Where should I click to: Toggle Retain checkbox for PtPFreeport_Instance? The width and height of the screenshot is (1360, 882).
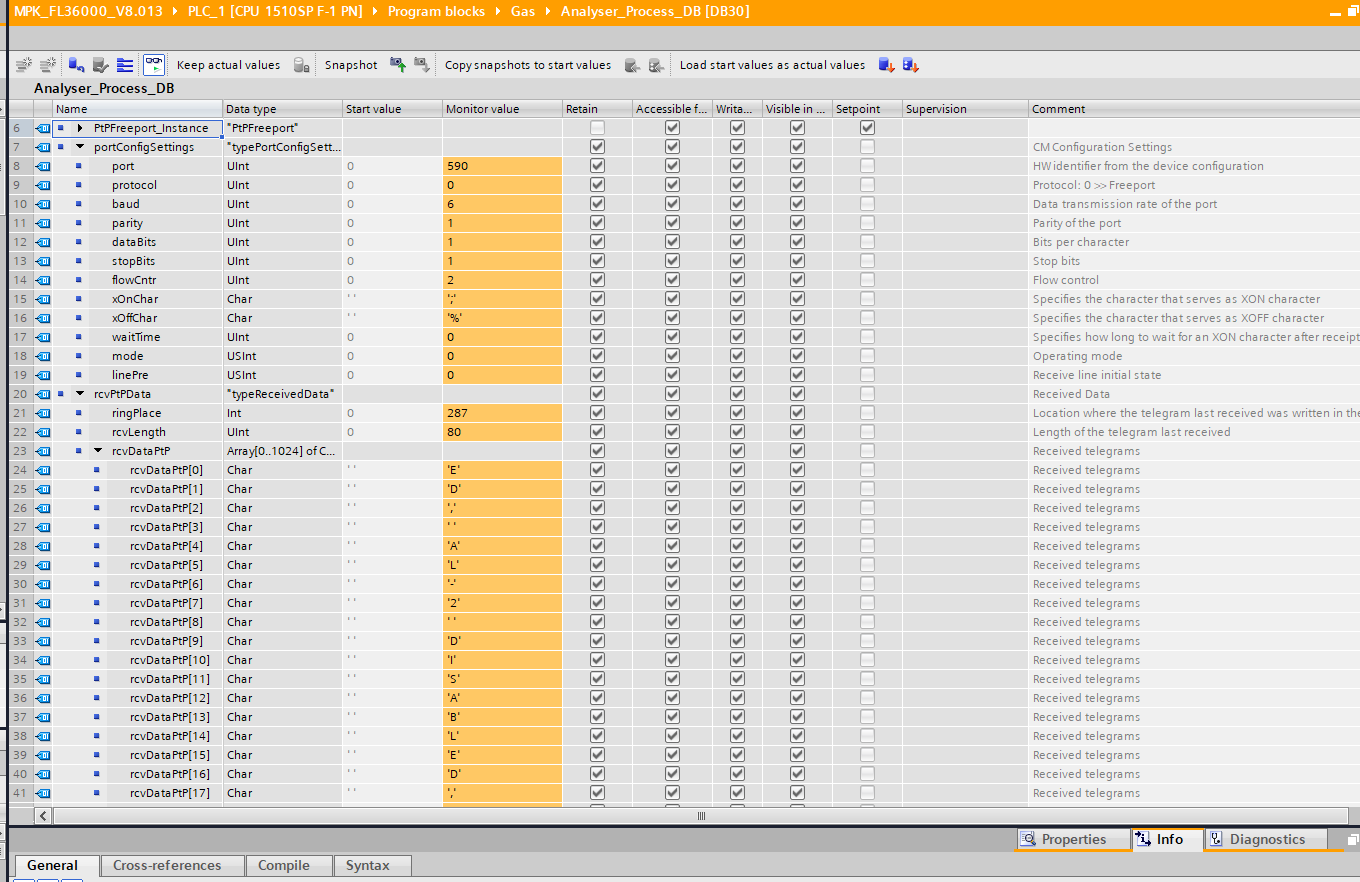(x=597, y=128)
